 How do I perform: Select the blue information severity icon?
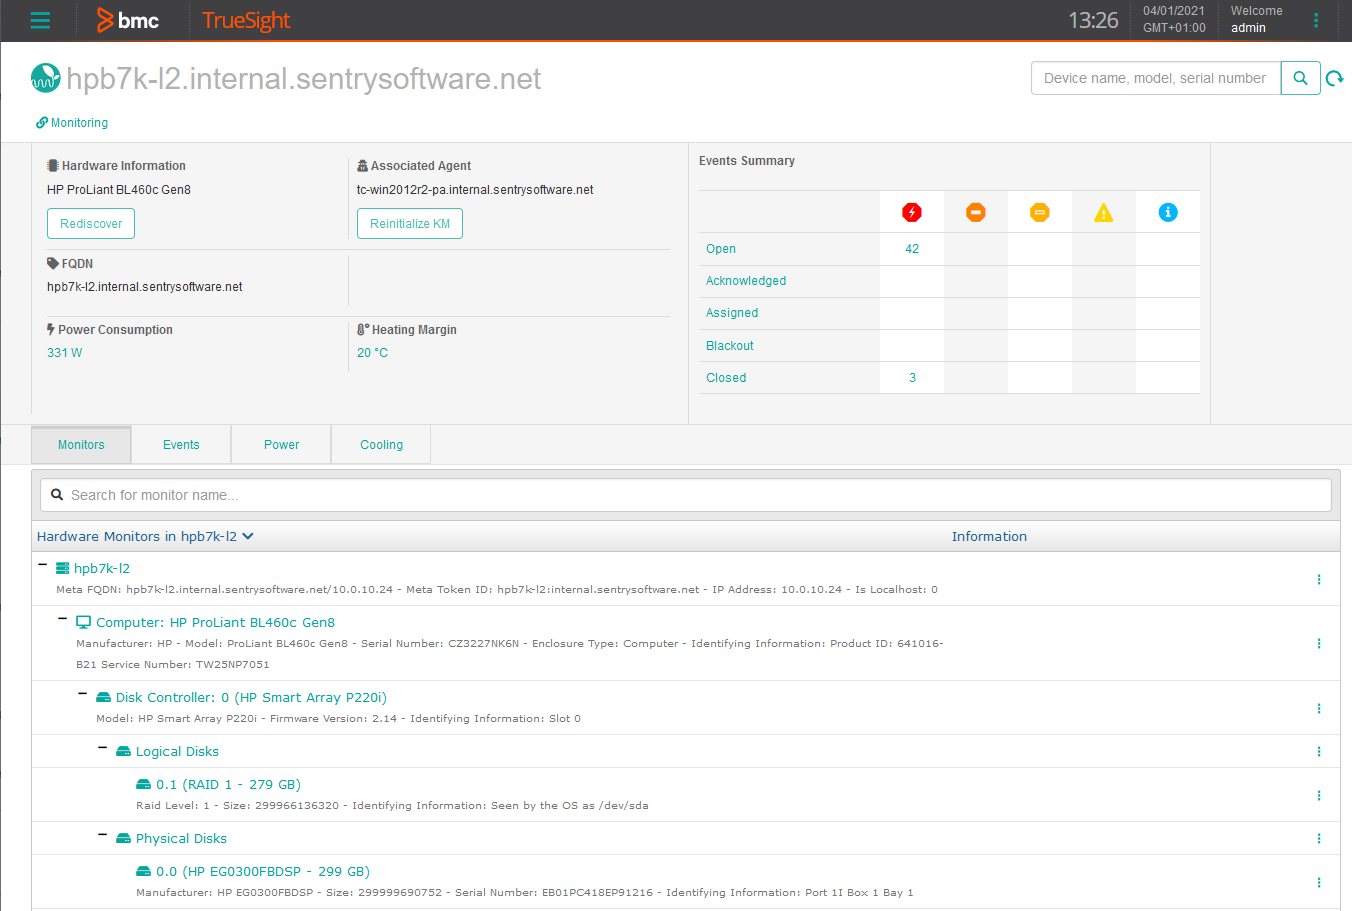coord(1167,211)
